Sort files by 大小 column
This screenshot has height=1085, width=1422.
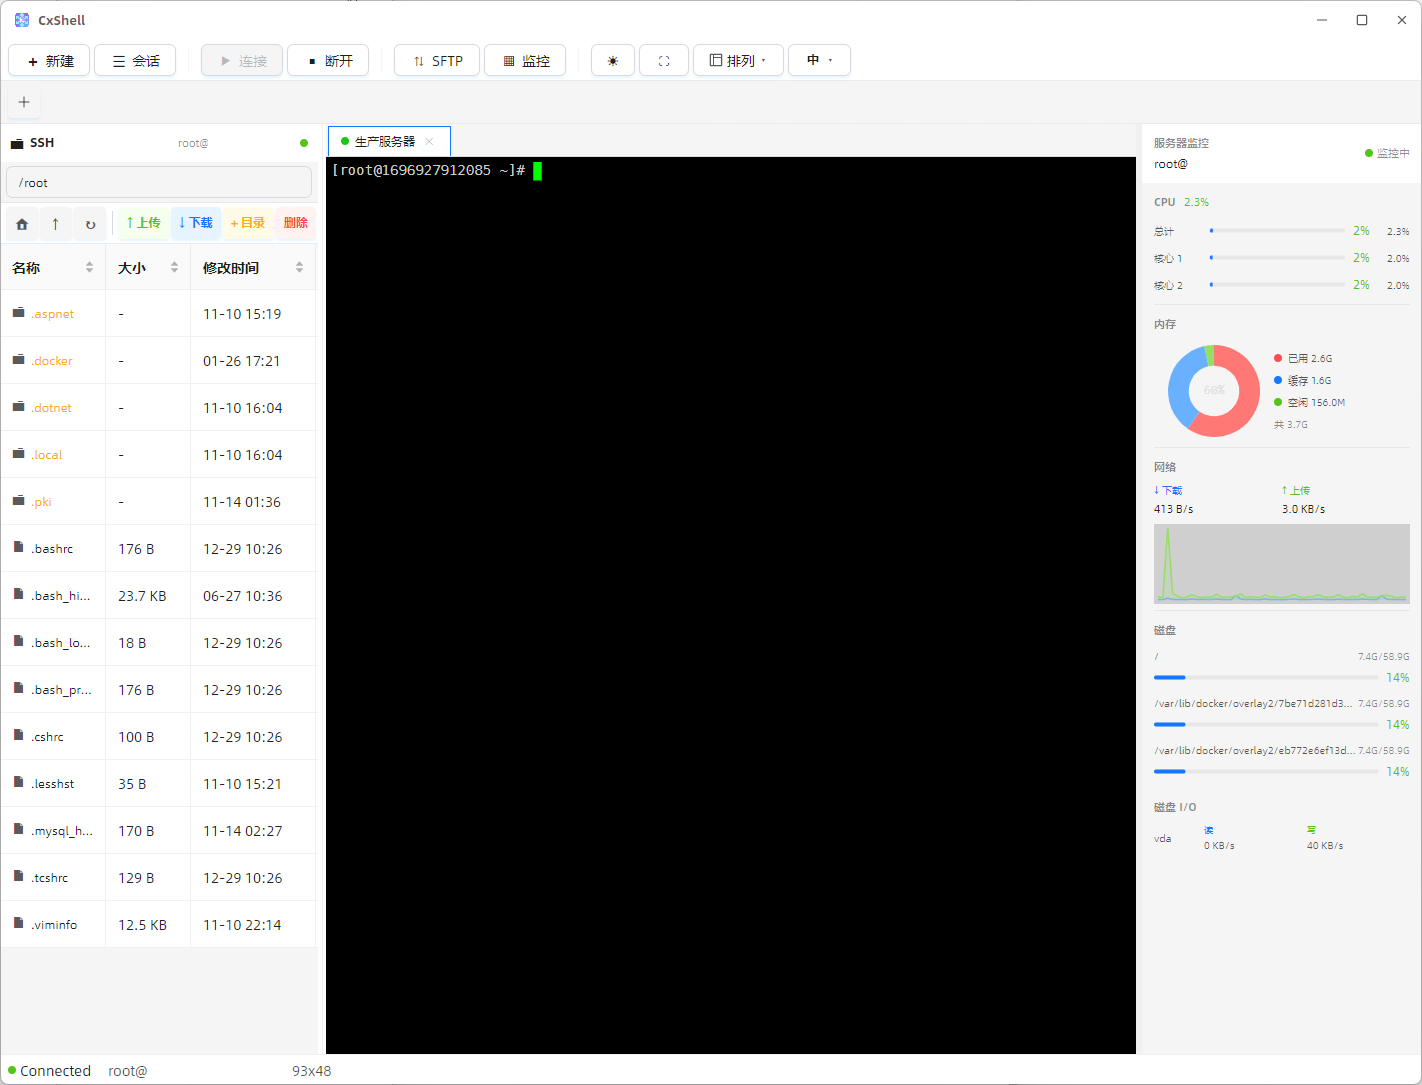pos(148,268)
